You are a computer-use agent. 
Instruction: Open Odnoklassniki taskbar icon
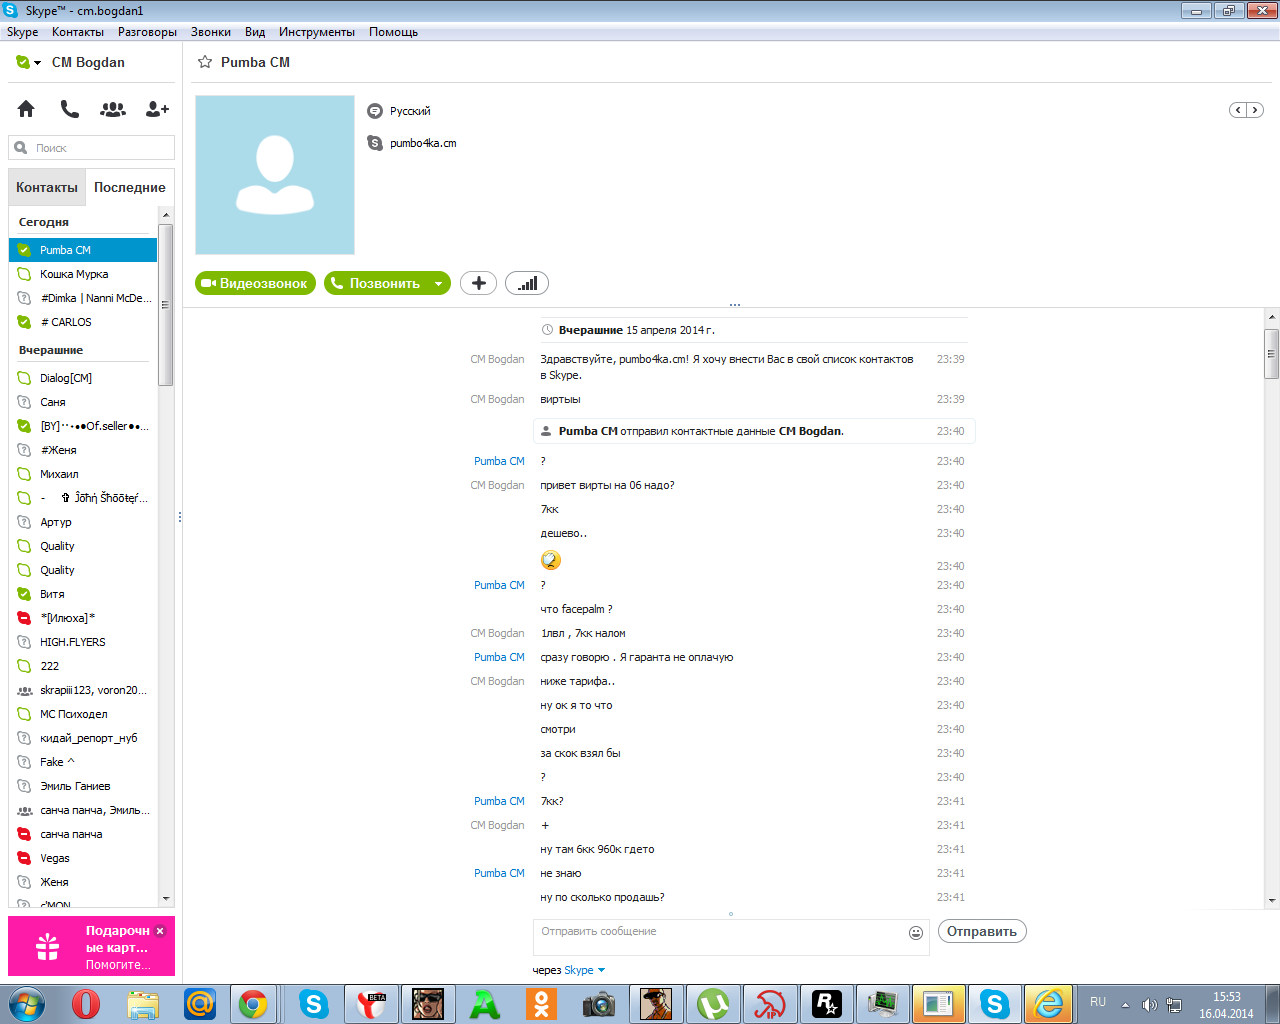(542, 1004)
